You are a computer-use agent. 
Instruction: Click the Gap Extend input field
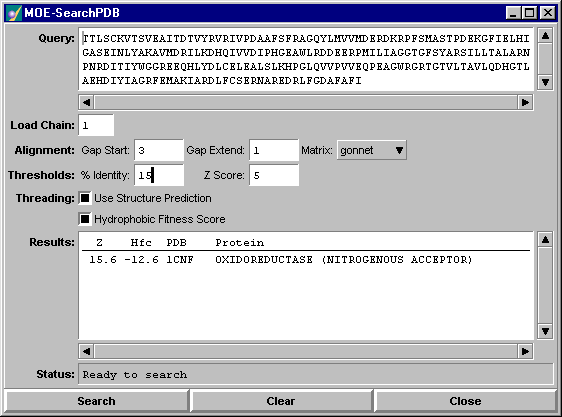pyautogui.click(x=274, y=150)
